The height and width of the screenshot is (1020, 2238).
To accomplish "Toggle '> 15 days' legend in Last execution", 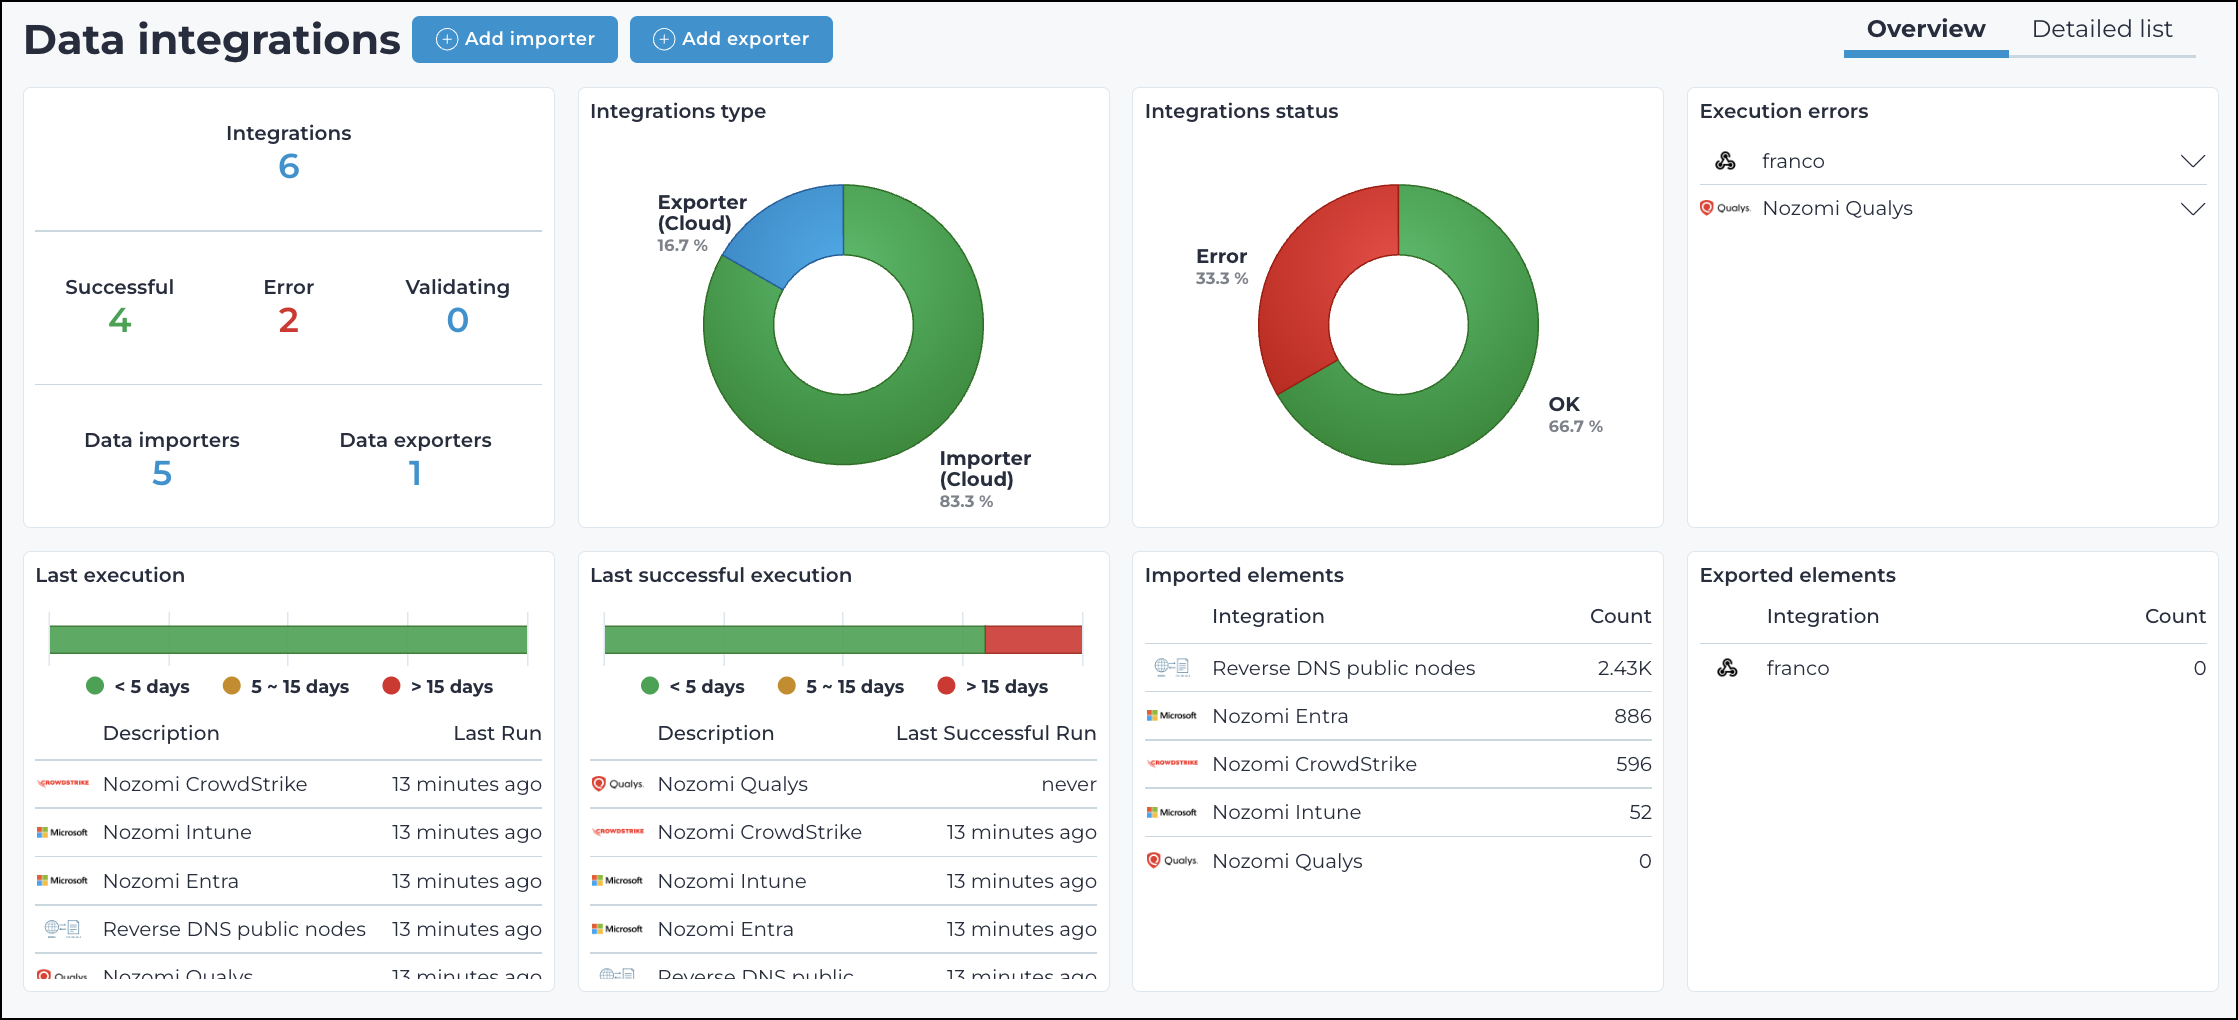I will tap(438, 686).
